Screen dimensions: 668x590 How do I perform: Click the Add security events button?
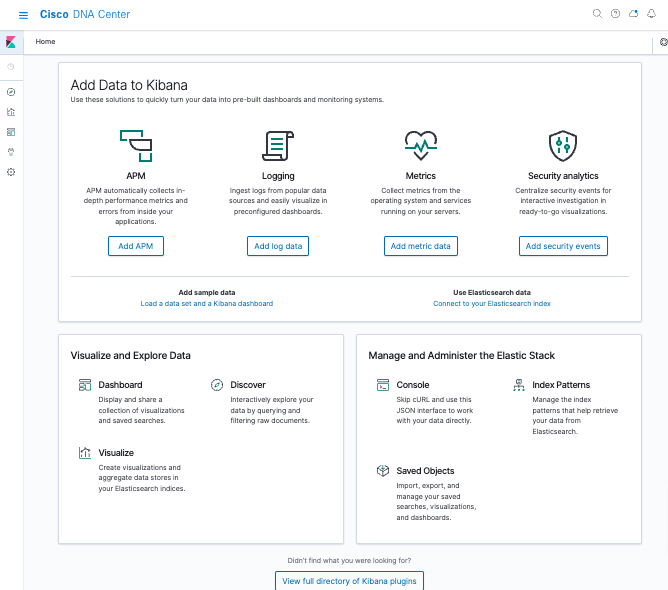[563, 246]
